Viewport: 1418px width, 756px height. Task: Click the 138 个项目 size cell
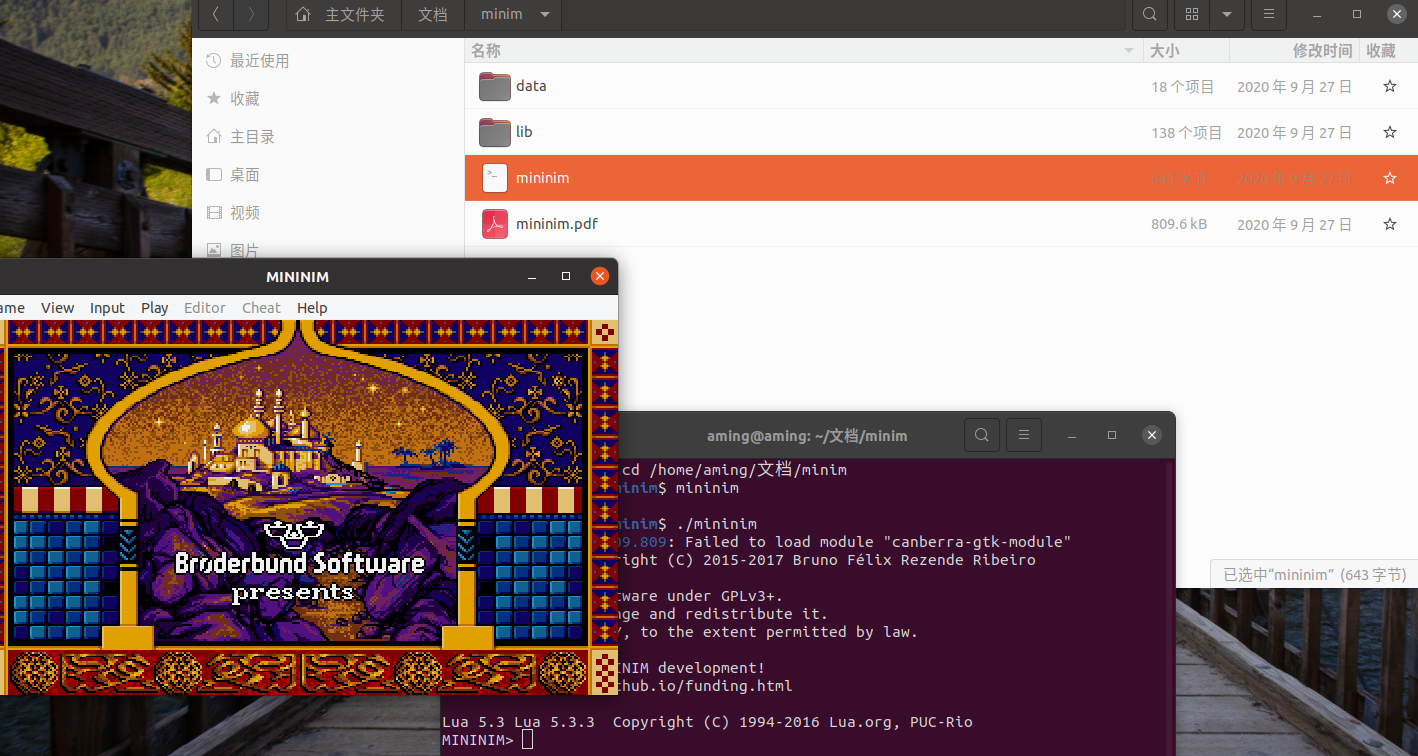tap(1187, 132)
